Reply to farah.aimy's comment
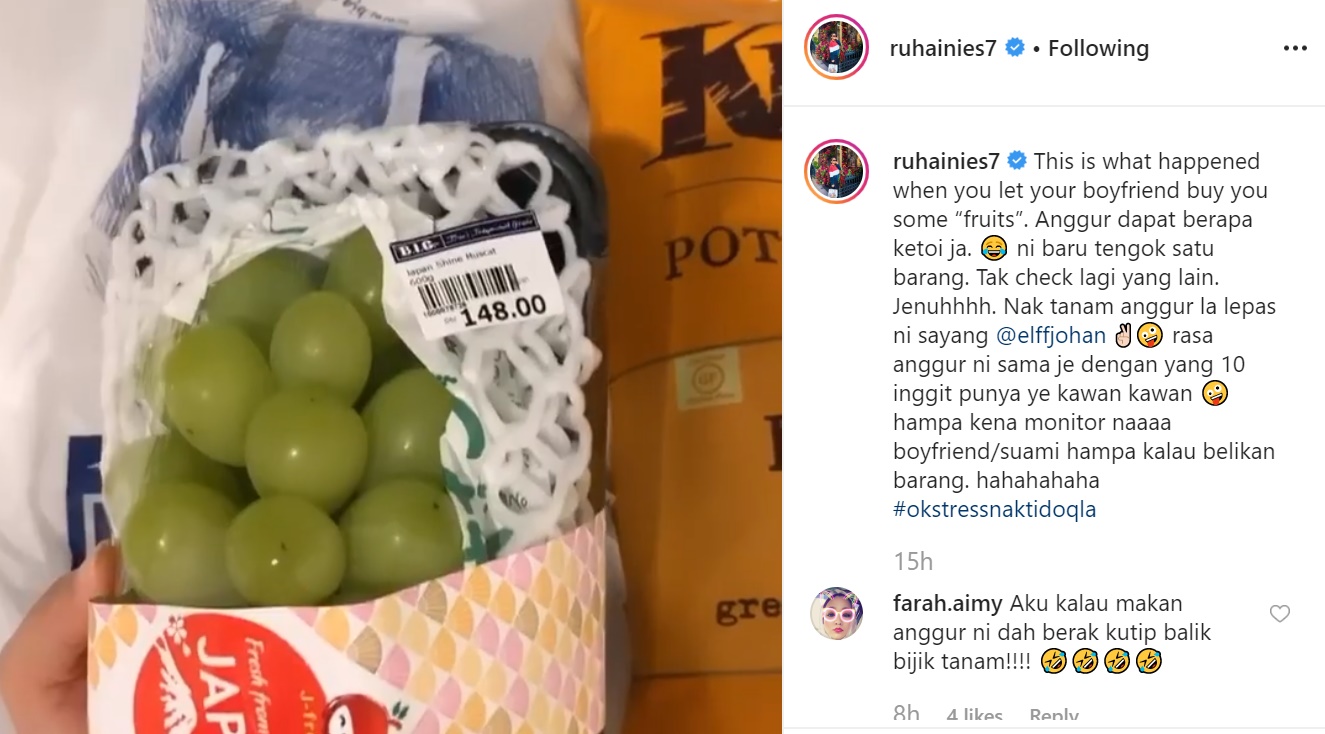This screenshot has height=734, width=1325. [1054, 715]
